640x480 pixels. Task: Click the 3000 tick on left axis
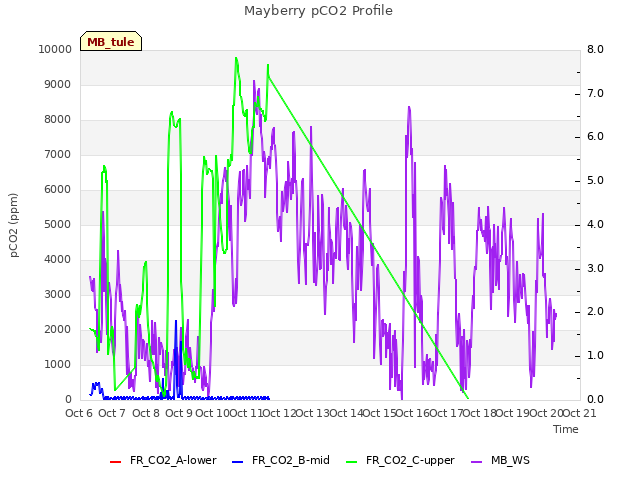[58, 294]
